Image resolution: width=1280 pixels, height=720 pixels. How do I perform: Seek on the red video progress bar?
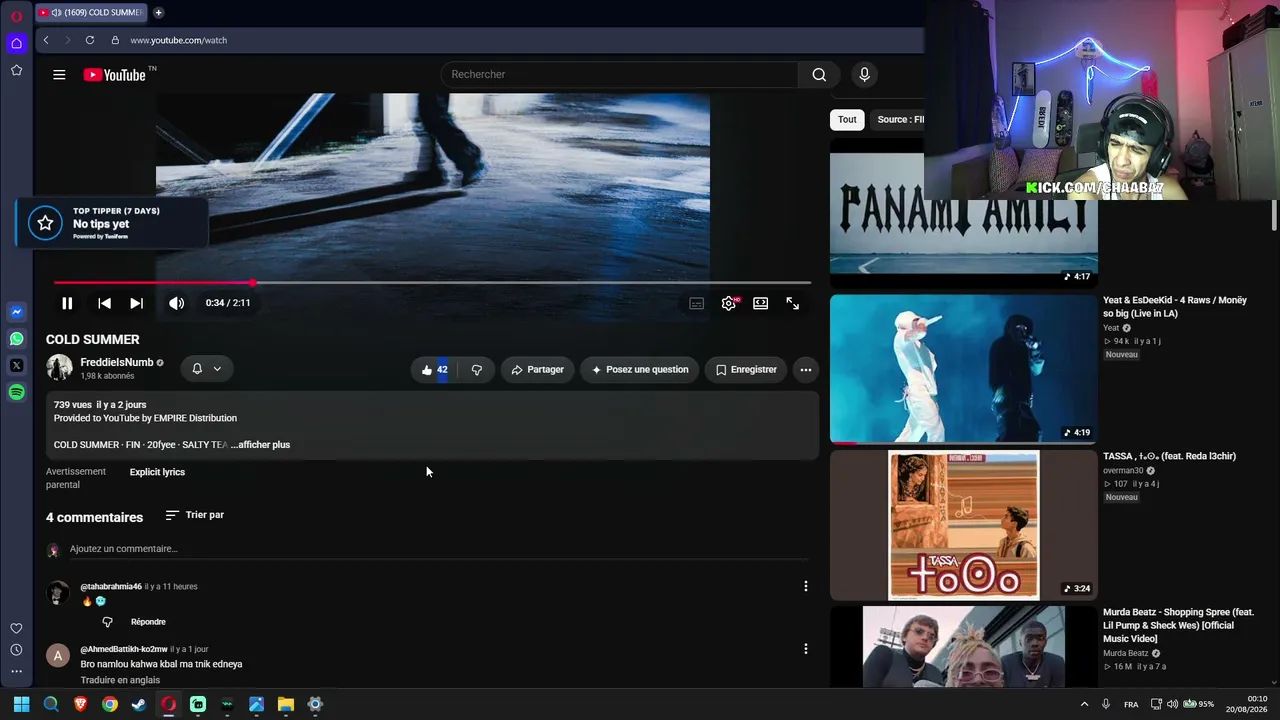point(432,283)
